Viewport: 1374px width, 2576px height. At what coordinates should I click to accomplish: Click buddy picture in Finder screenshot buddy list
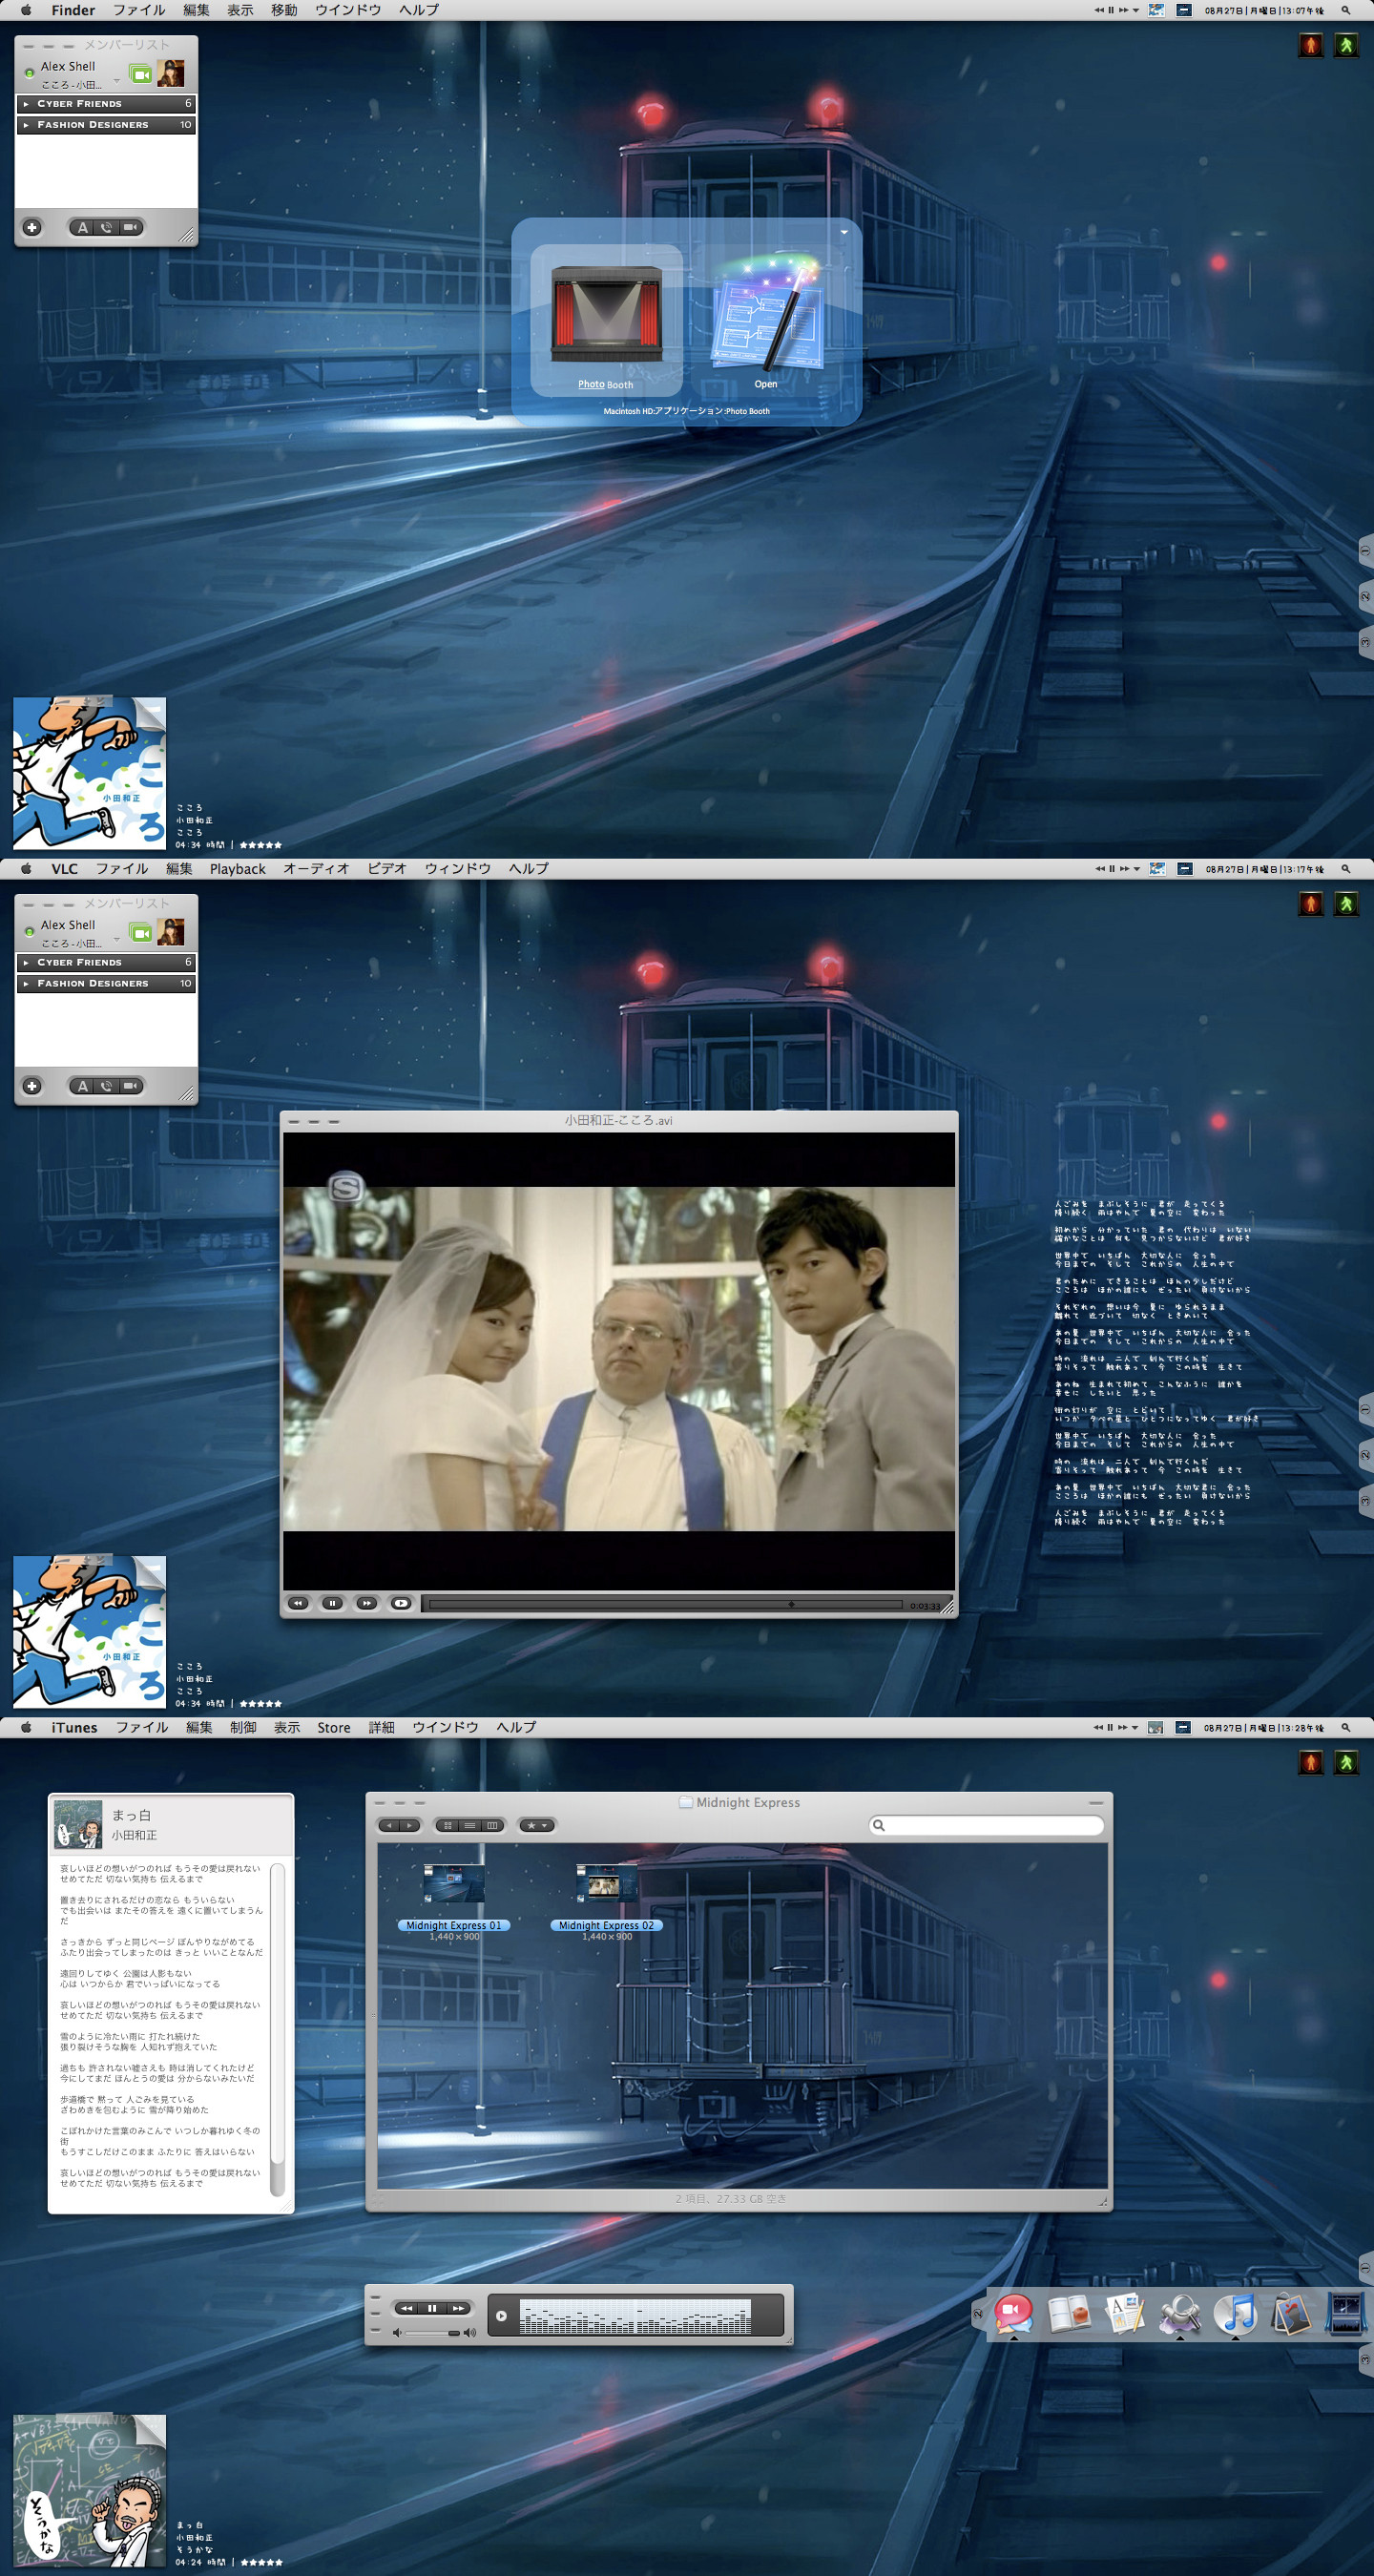171,73
